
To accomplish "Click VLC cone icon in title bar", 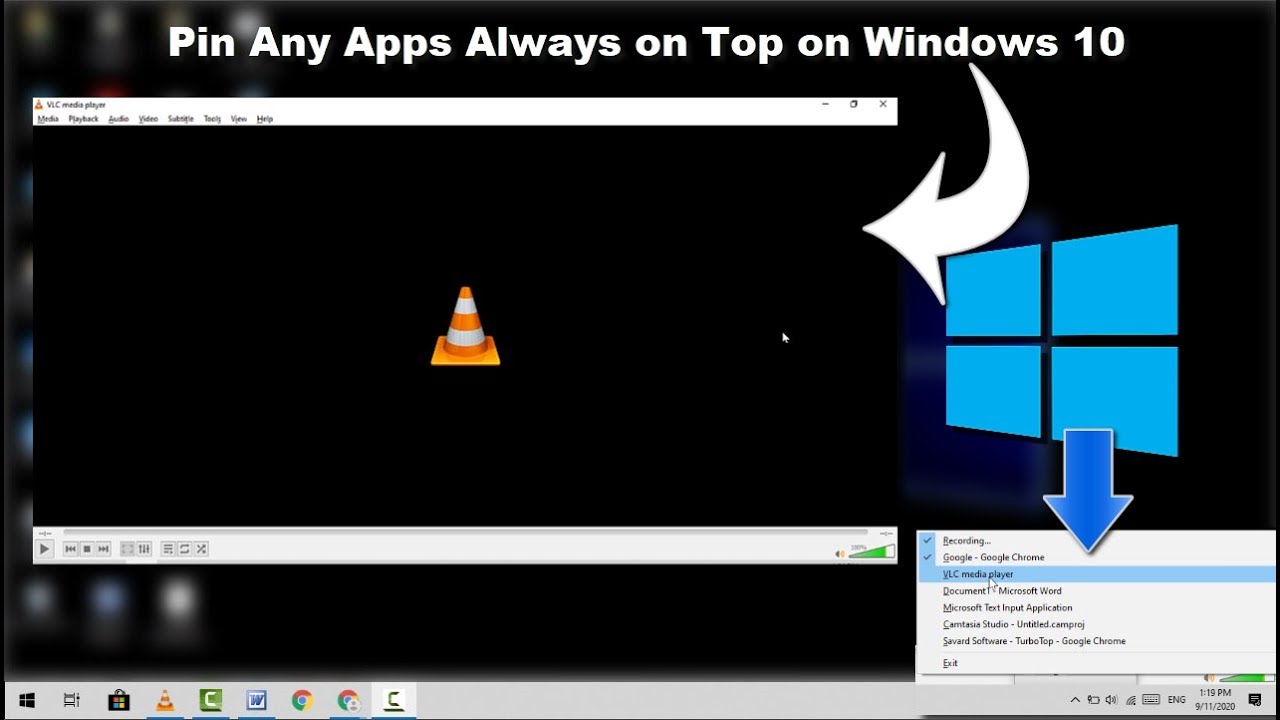I will 39,104.
